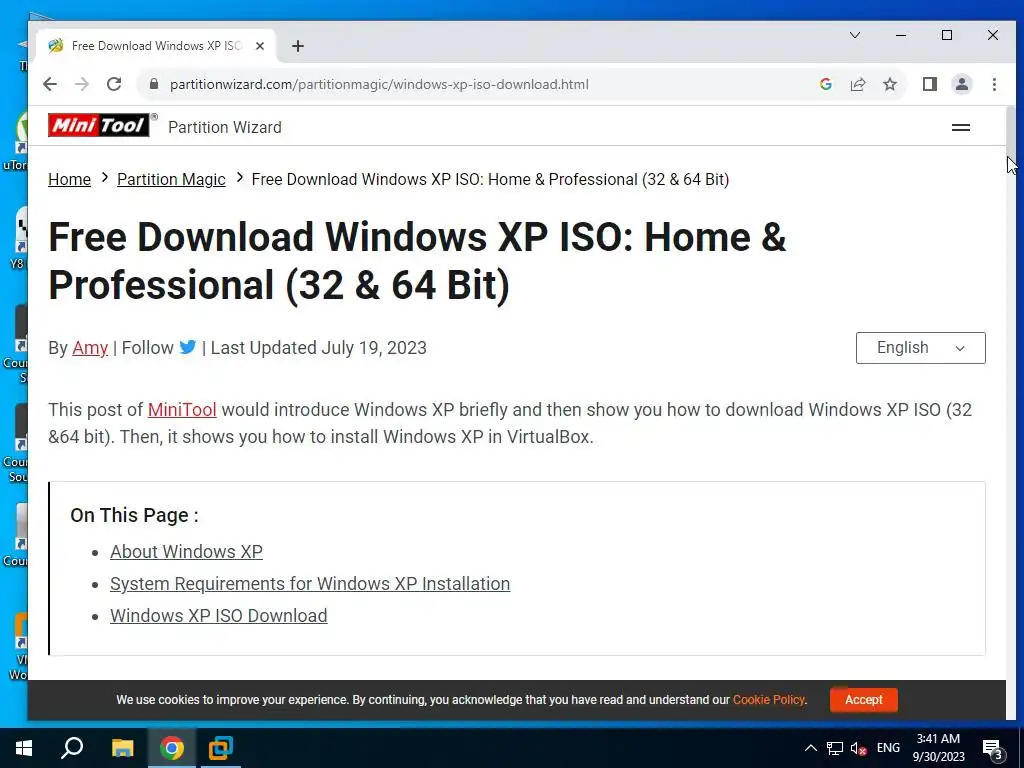Reload the page with the refresh icon
The image size is (1024, 768).
pyautogui.click(x=114, y=84)
